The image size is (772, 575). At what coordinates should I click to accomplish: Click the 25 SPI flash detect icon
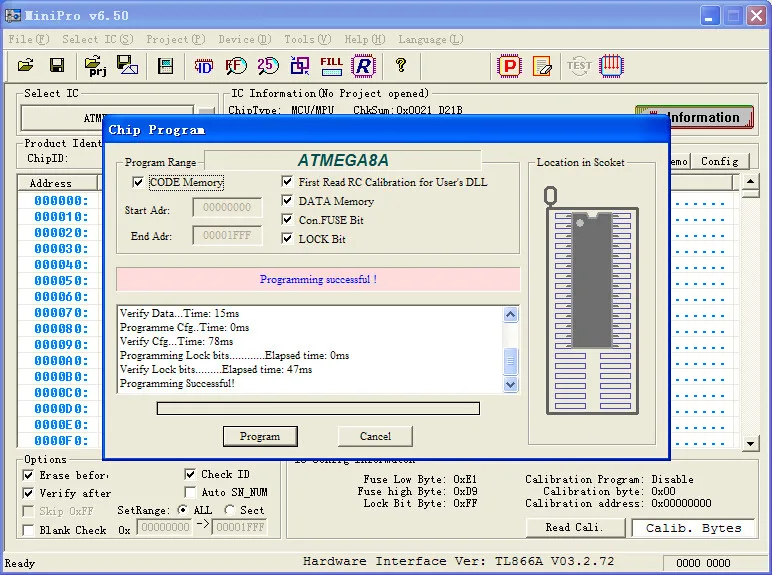(x=267, y=65)
